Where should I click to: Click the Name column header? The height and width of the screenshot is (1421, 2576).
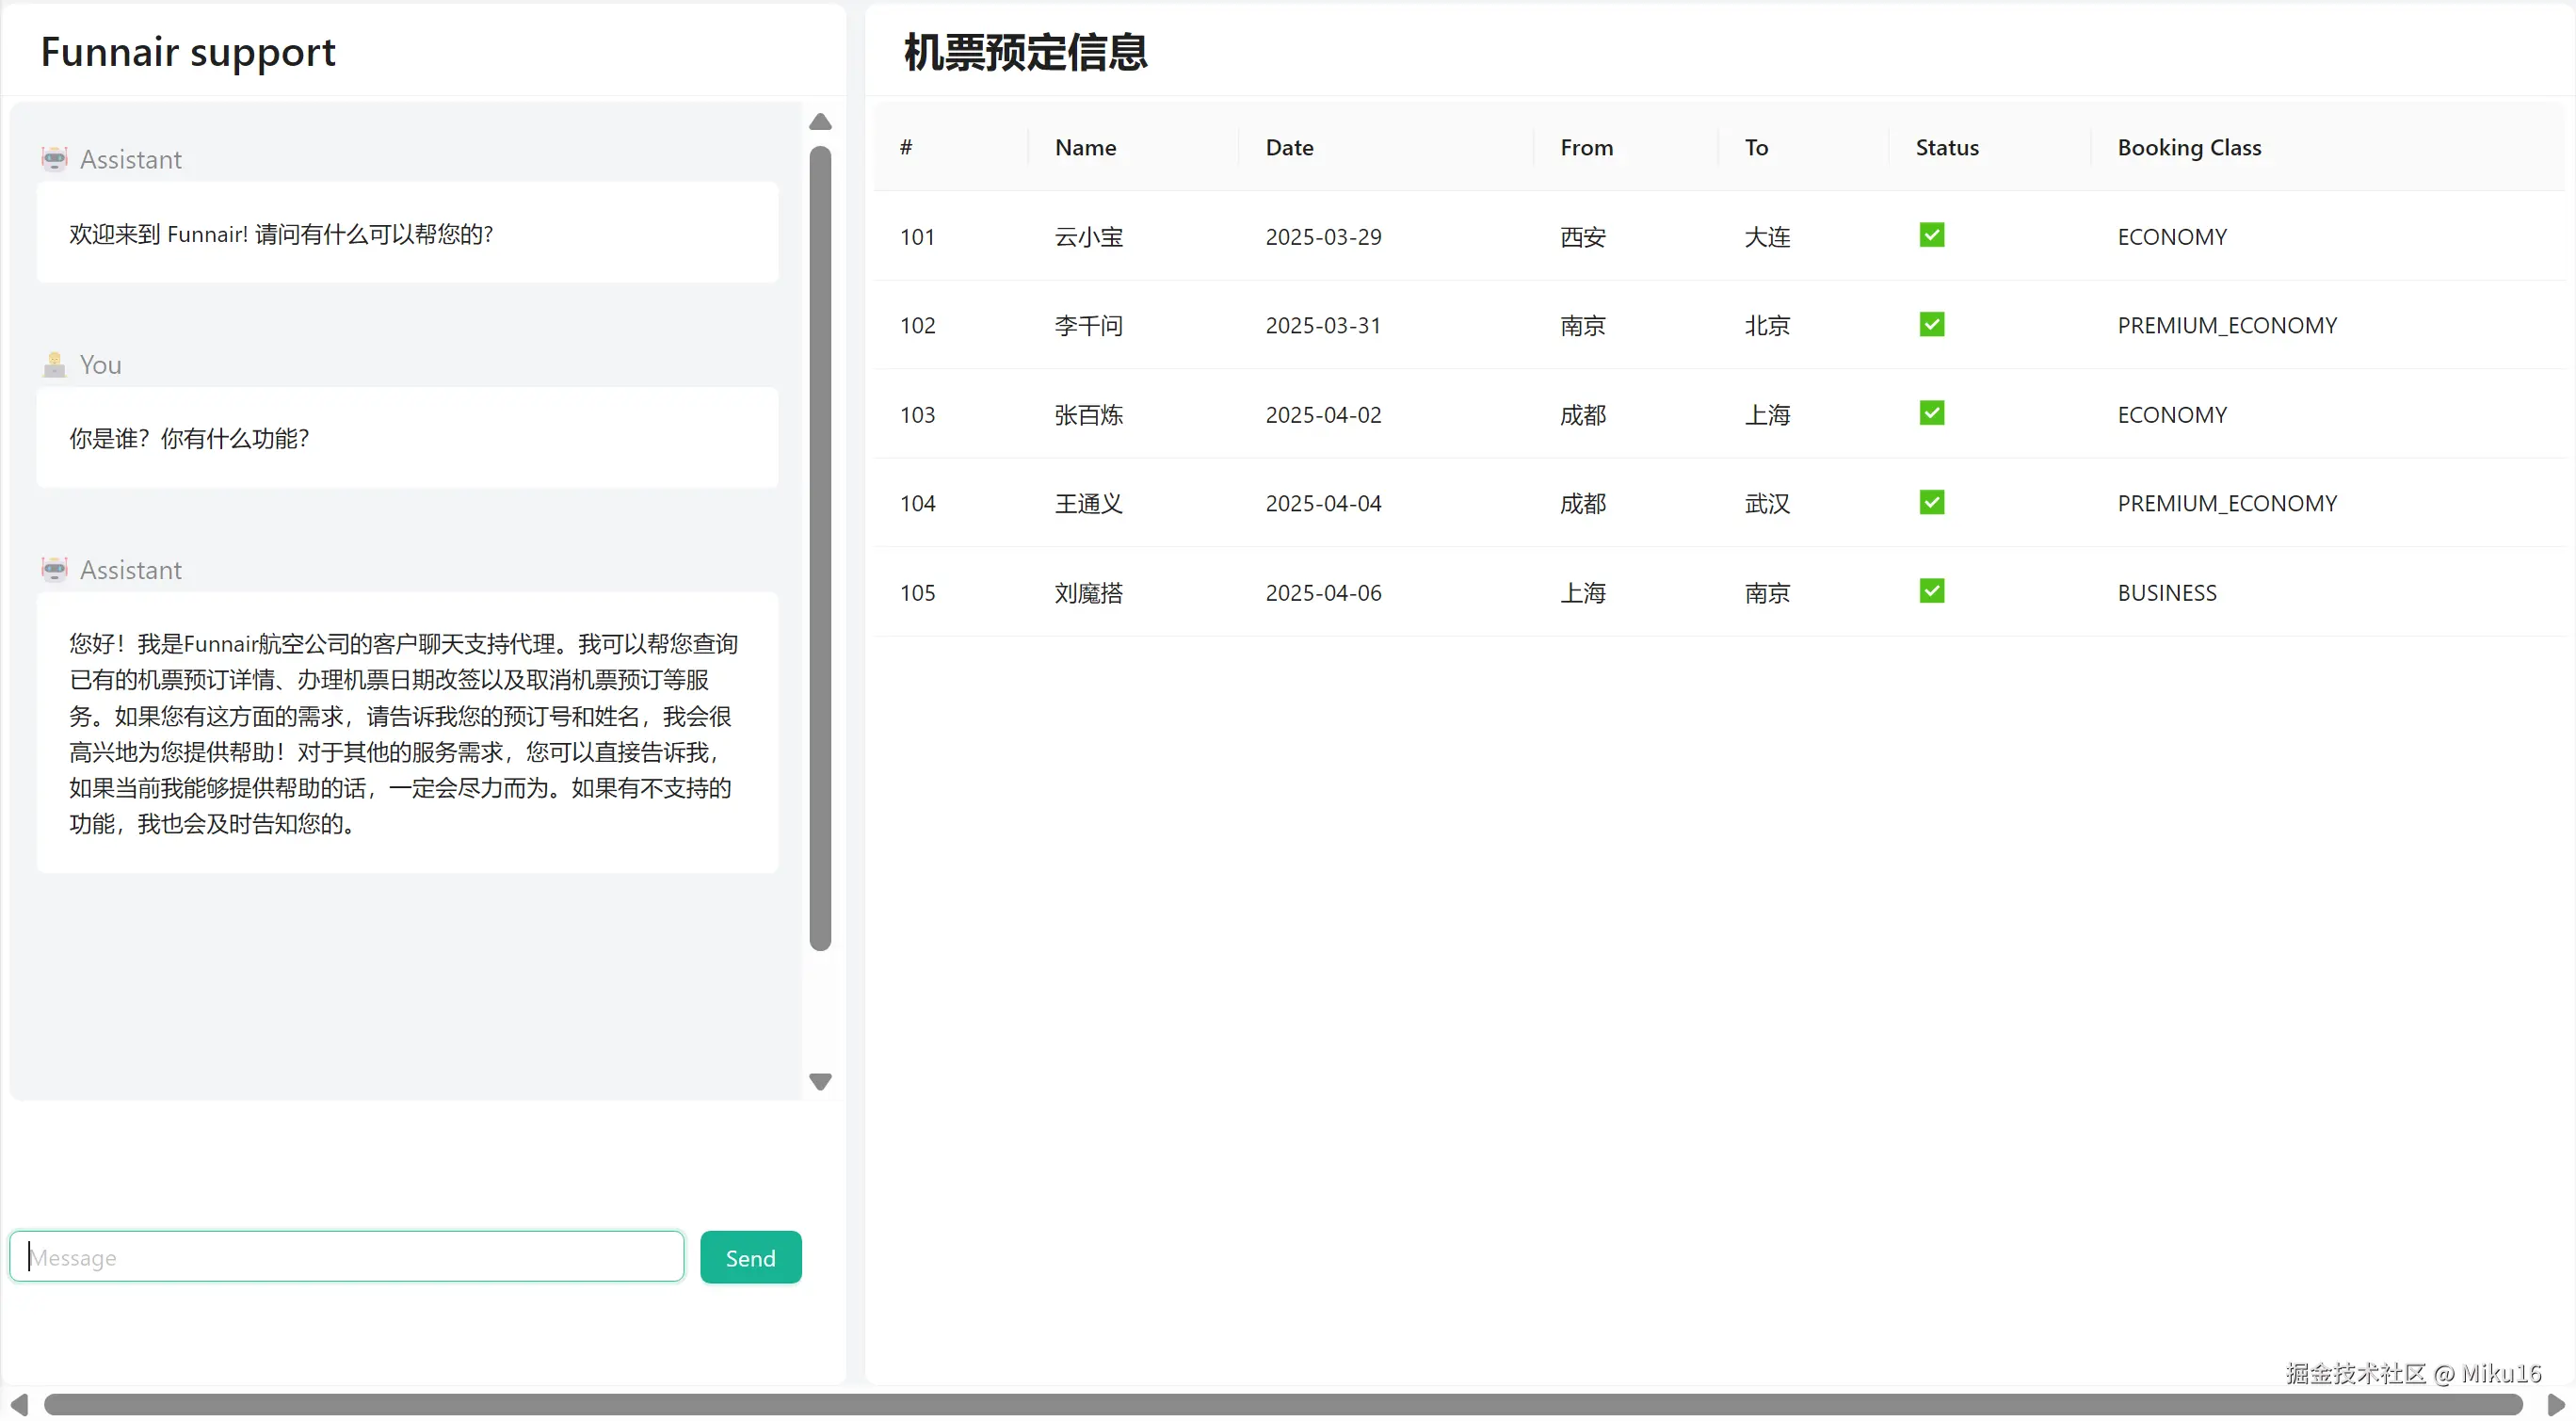pos(1085,147)
